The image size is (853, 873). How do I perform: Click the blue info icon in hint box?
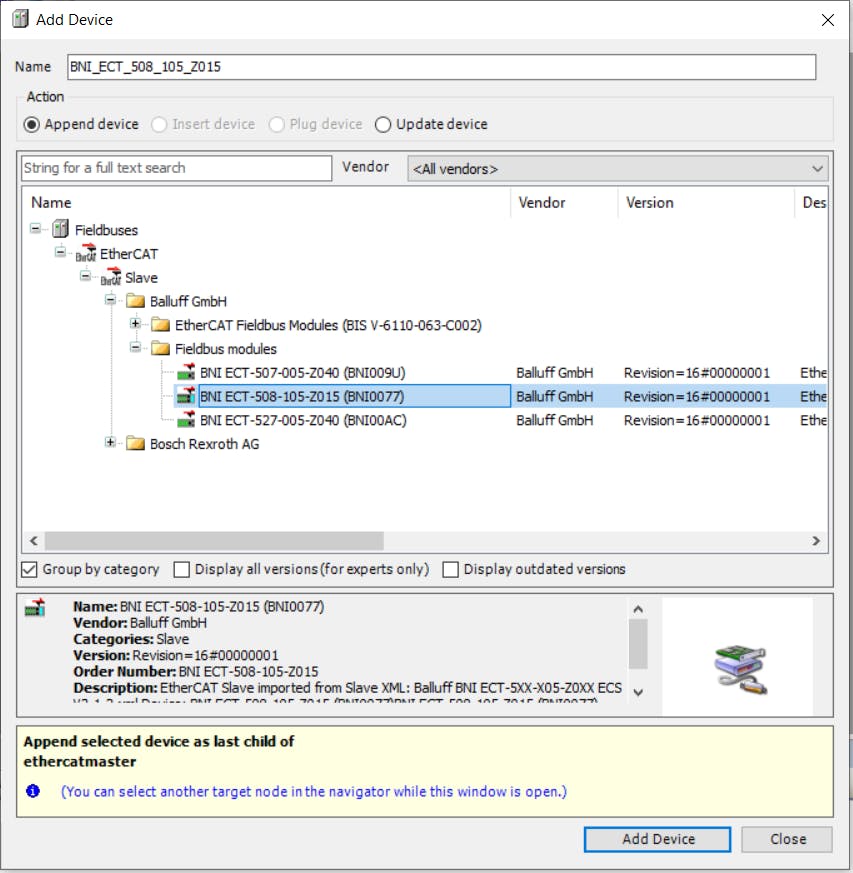33,791
